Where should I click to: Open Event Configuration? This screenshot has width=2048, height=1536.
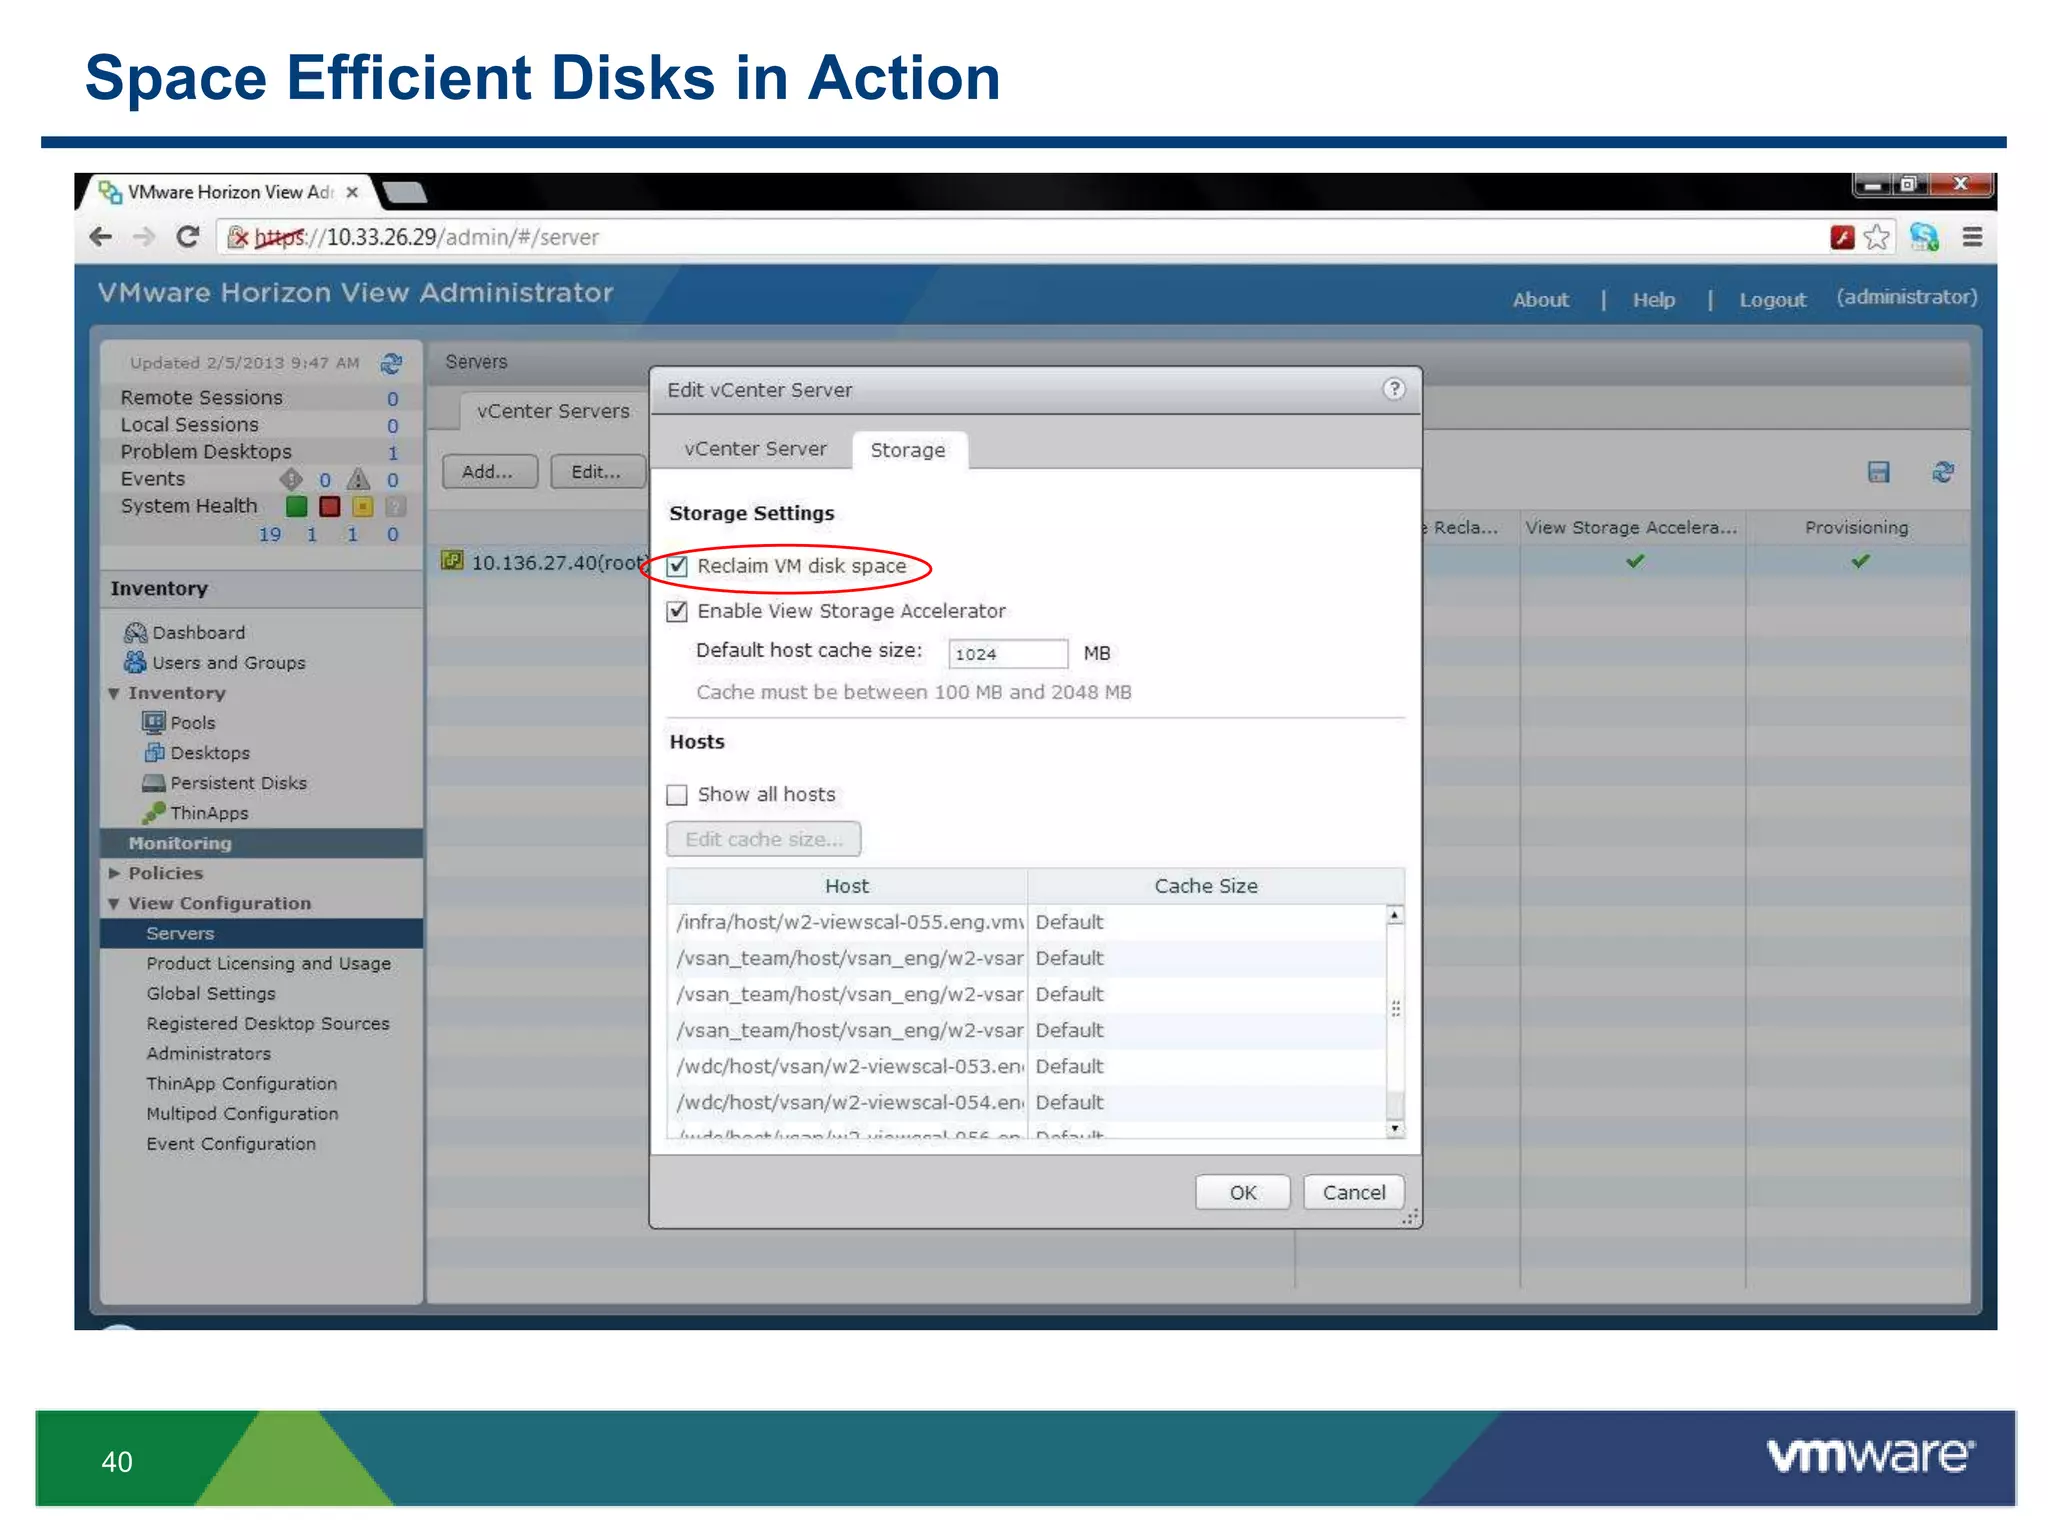click(x=231, y=1143)
